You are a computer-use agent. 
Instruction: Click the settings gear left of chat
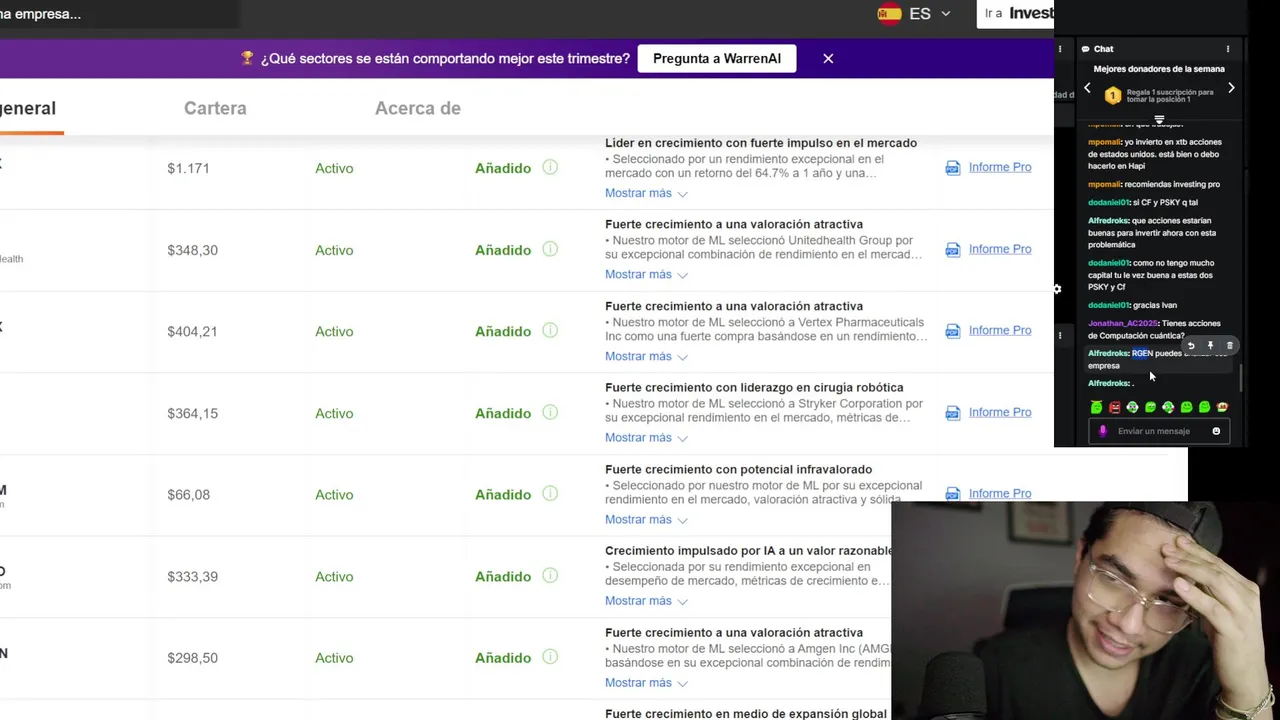coord(1058,289)
